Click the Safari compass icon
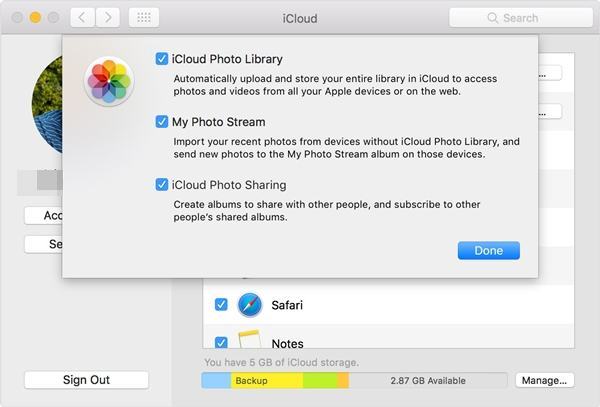Image resolution: width=600 pixels, height=407 pixels. [x=249, y=305]
